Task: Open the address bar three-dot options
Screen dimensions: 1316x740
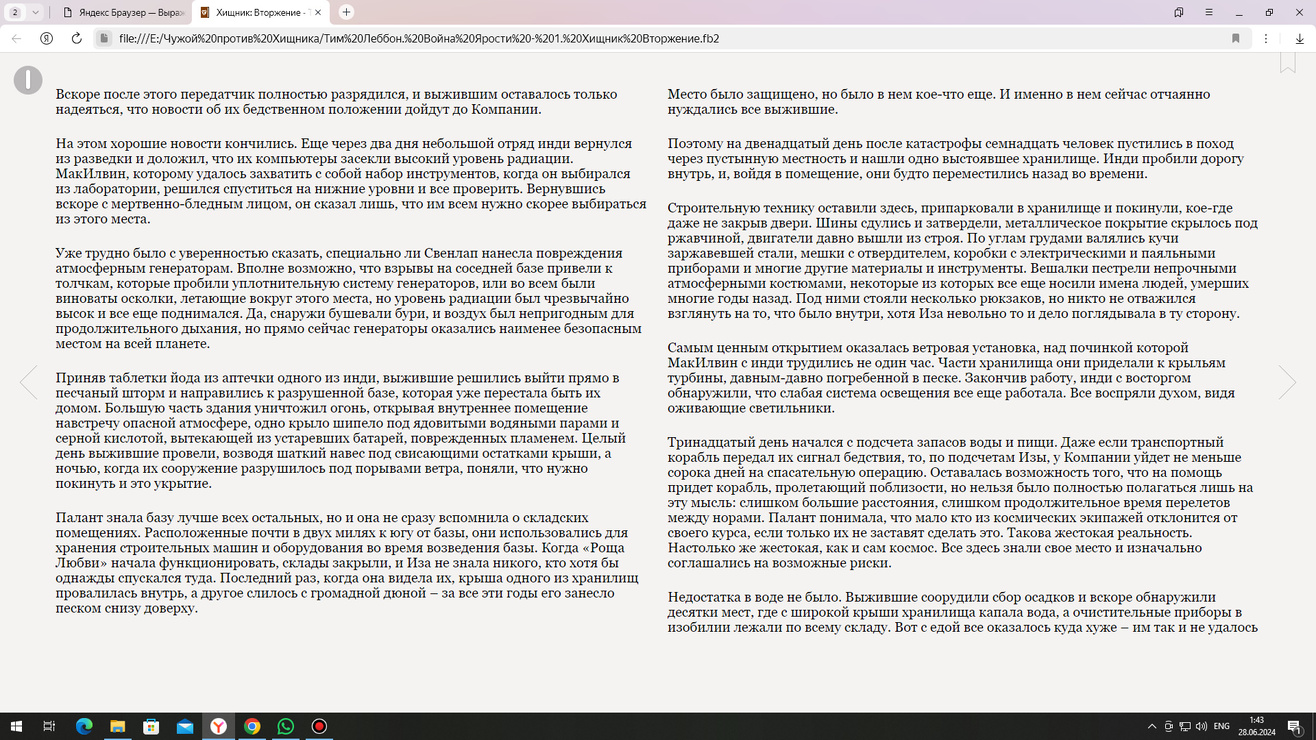Action: 1266,38
